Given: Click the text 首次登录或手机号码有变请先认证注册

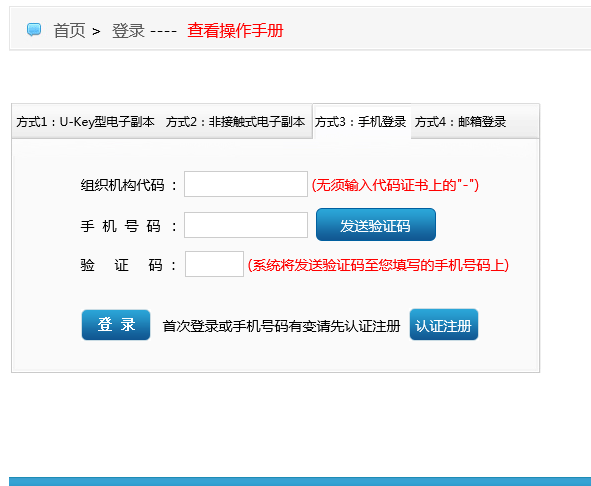Looking at the screenshot, I should (x=281, y=326).
